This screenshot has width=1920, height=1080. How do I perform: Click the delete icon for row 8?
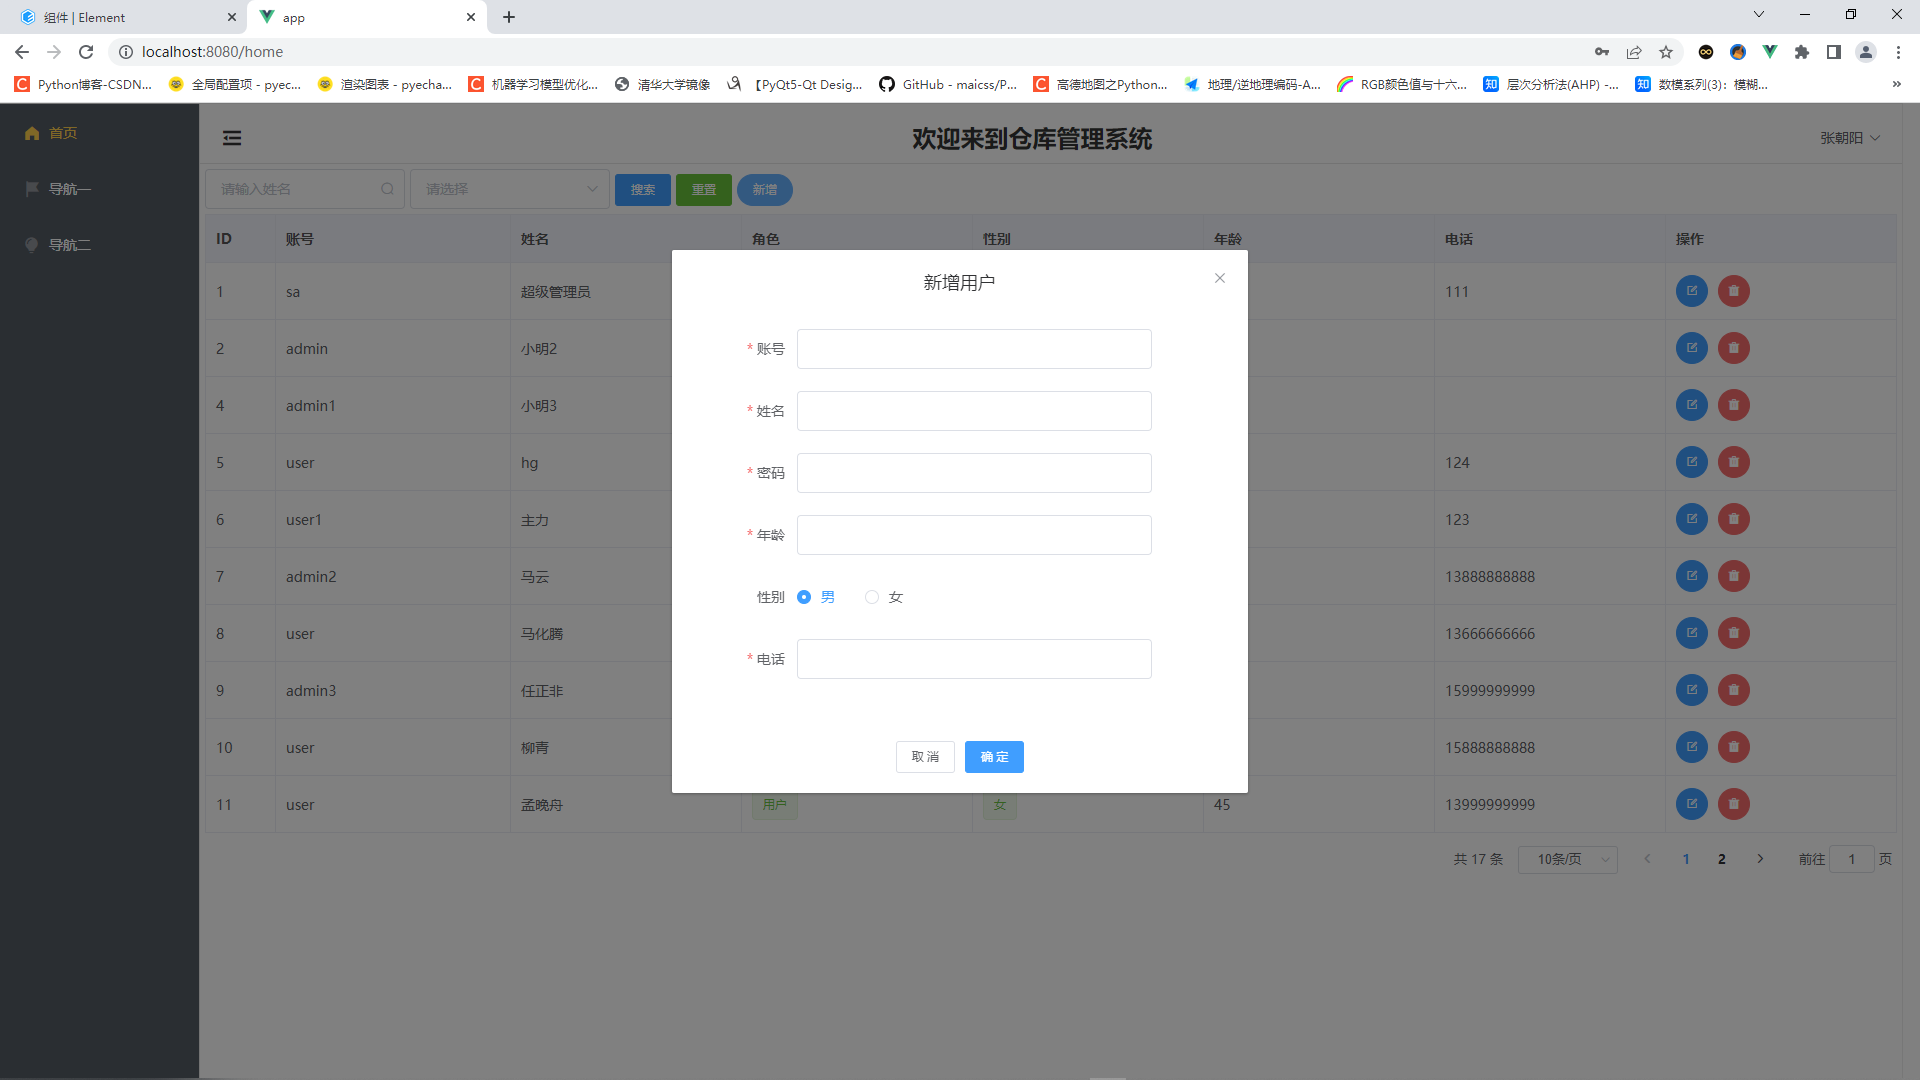coord(1733,633)
